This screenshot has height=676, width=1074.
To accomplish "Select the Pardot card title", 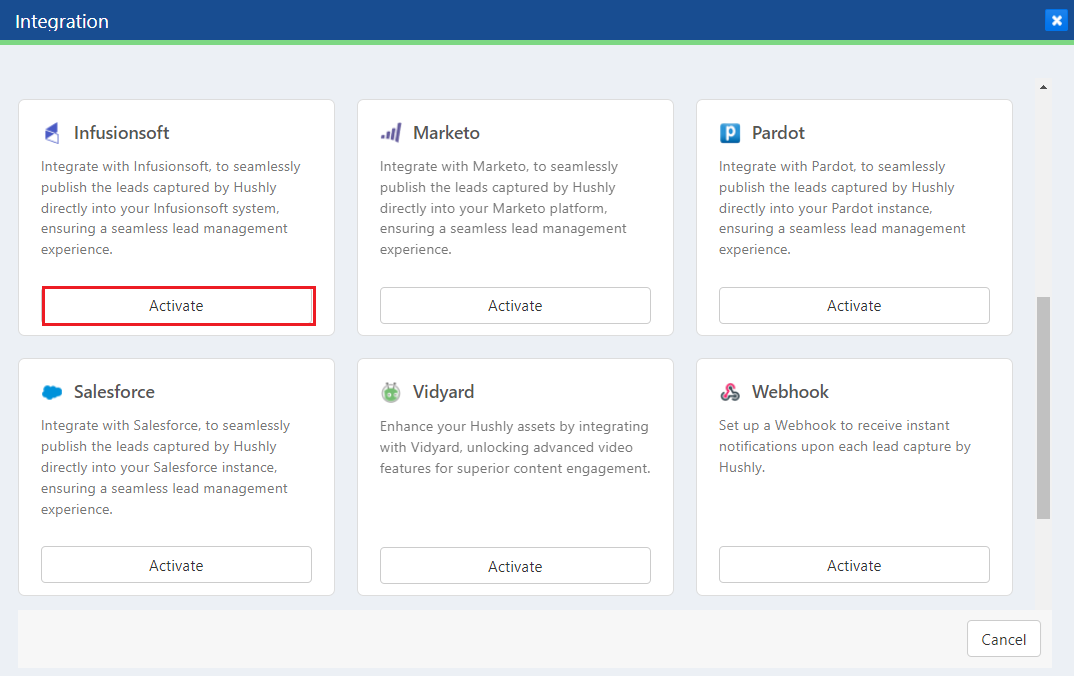I will pyautogui.click(x=778, y=133).
